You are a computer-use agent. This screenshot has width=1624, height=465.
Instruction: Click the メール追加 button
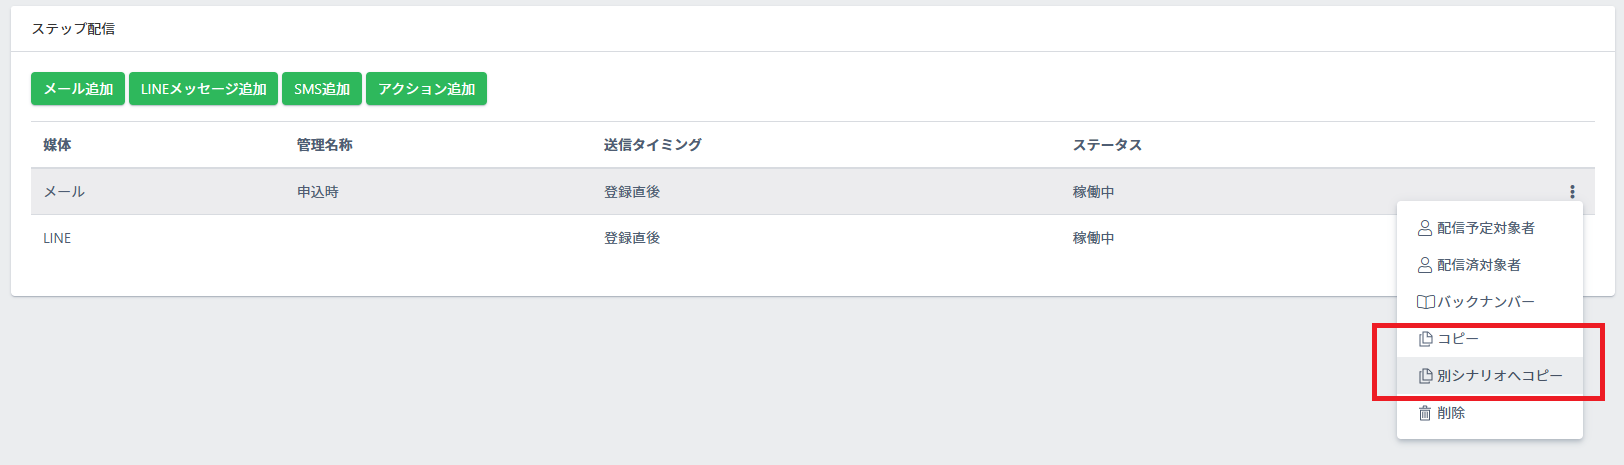(78, 89)
